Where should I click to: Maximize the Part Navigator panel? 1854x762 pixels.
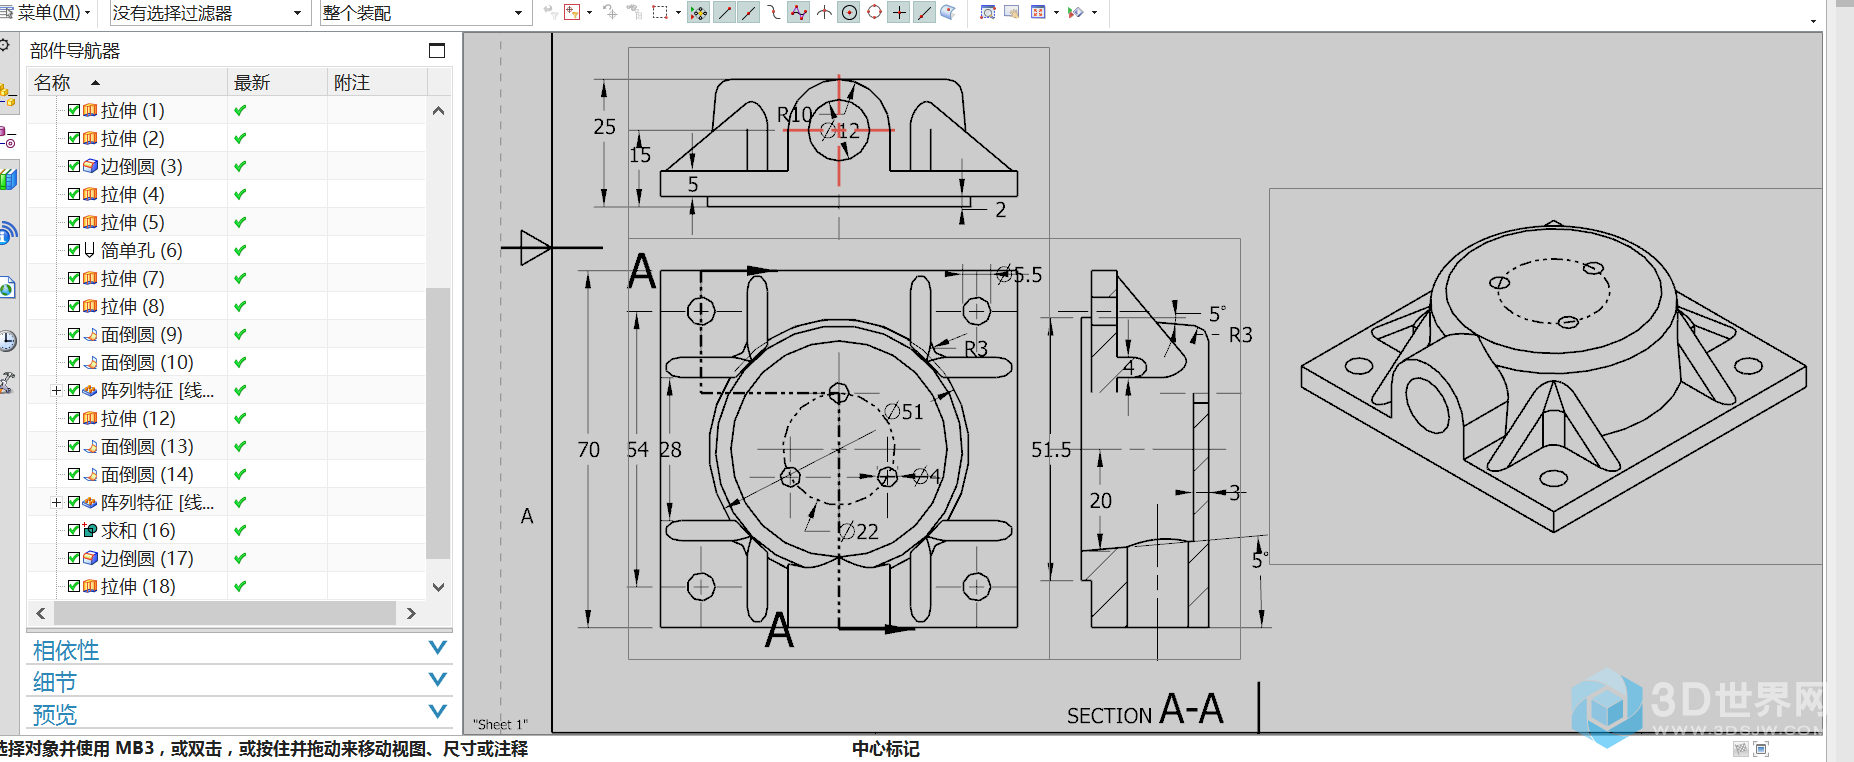click(x=437, y=50)
